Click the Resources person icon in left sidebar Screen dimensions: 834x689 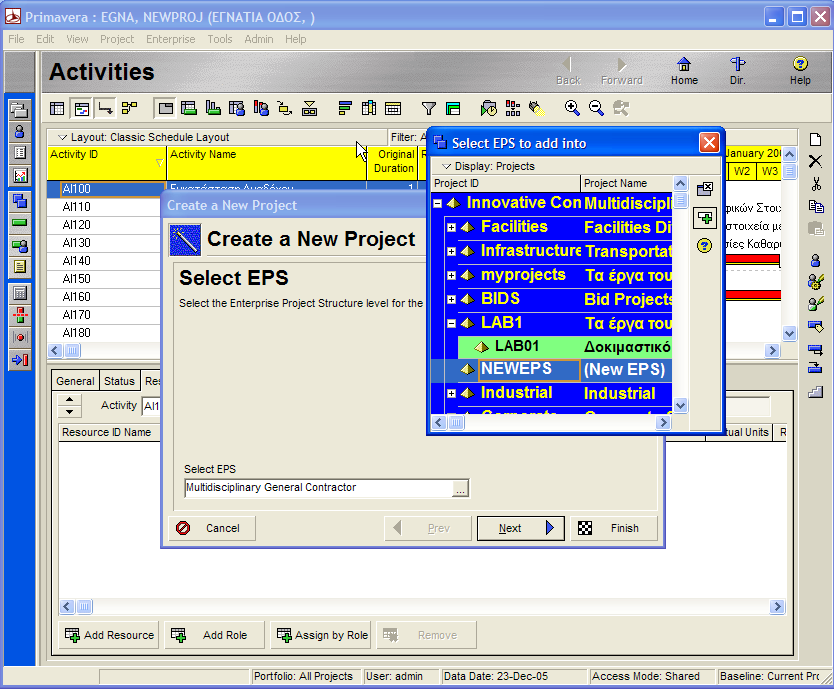(x=20, y=131)
